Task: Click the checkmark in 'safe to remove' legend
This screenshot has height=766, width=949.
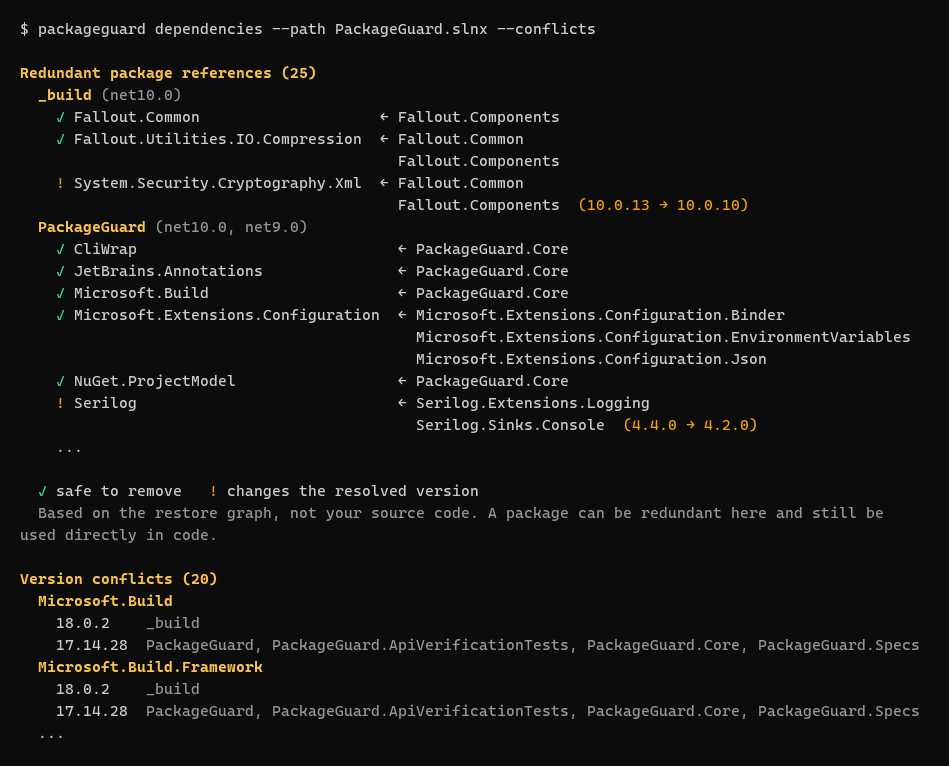Action: (x=42, y=491)
